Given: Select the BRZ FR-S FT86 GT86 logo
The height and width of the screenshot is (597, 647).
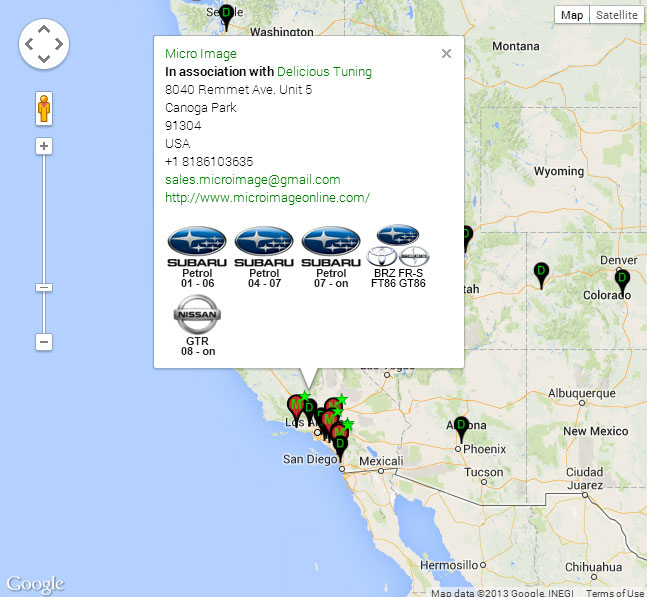Looking at the screenshot, I should click(398, 256).
